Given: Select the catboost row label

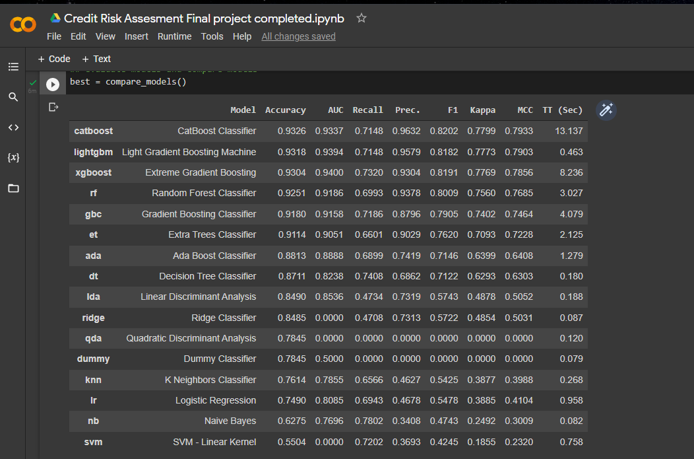Looking at the screenshot, I should (93, 131).
